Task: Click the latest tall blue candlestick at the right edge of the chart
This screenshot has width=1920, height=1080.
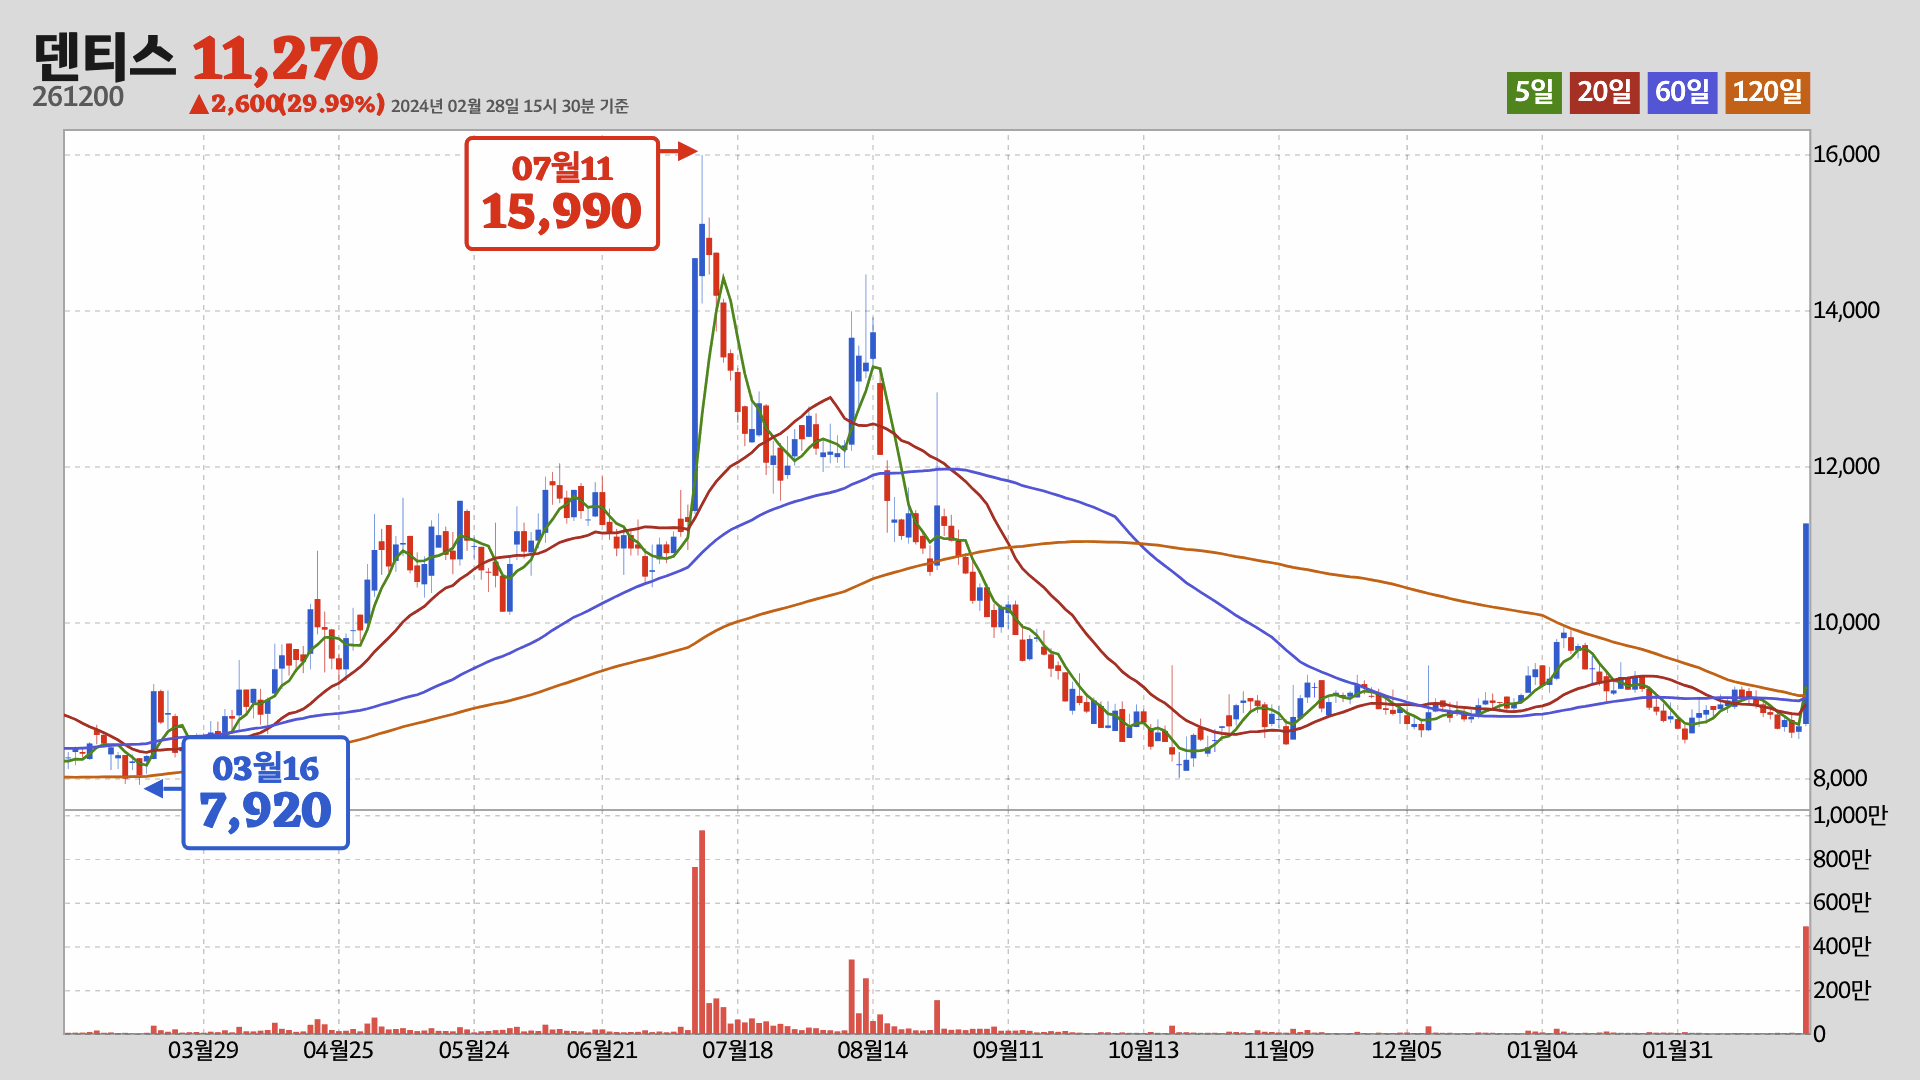Action: (x=1806, y=623)
